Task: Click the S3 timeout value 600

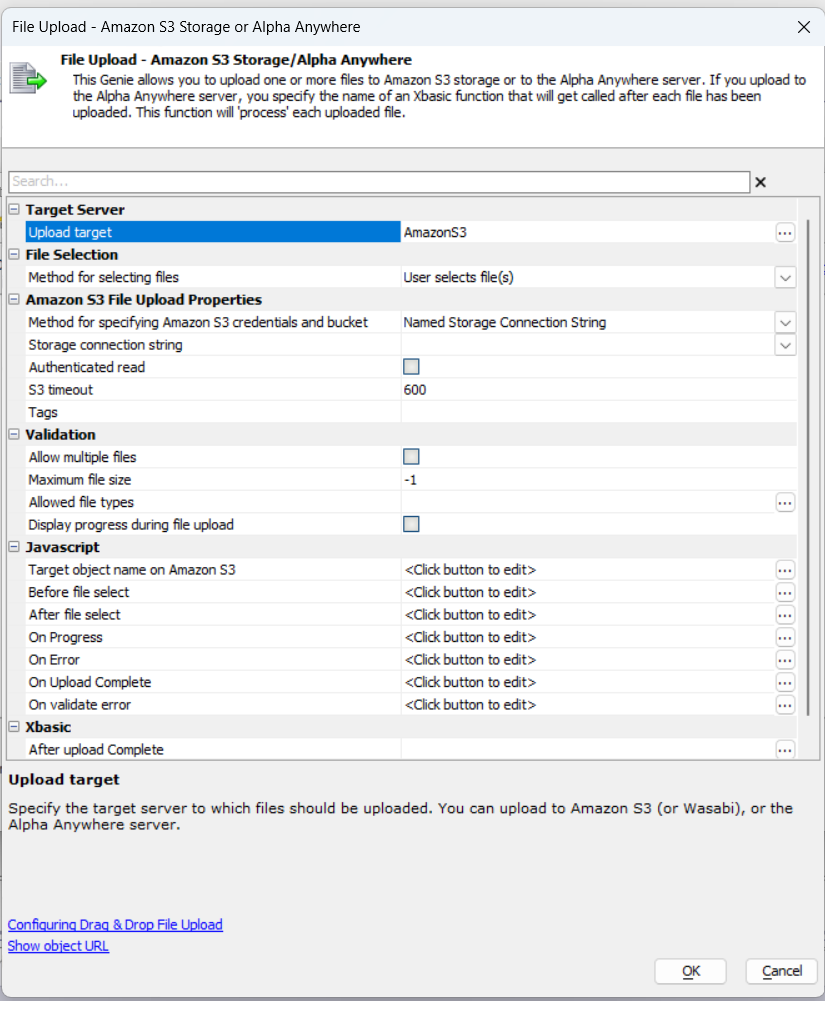Action: pos(415,390)
